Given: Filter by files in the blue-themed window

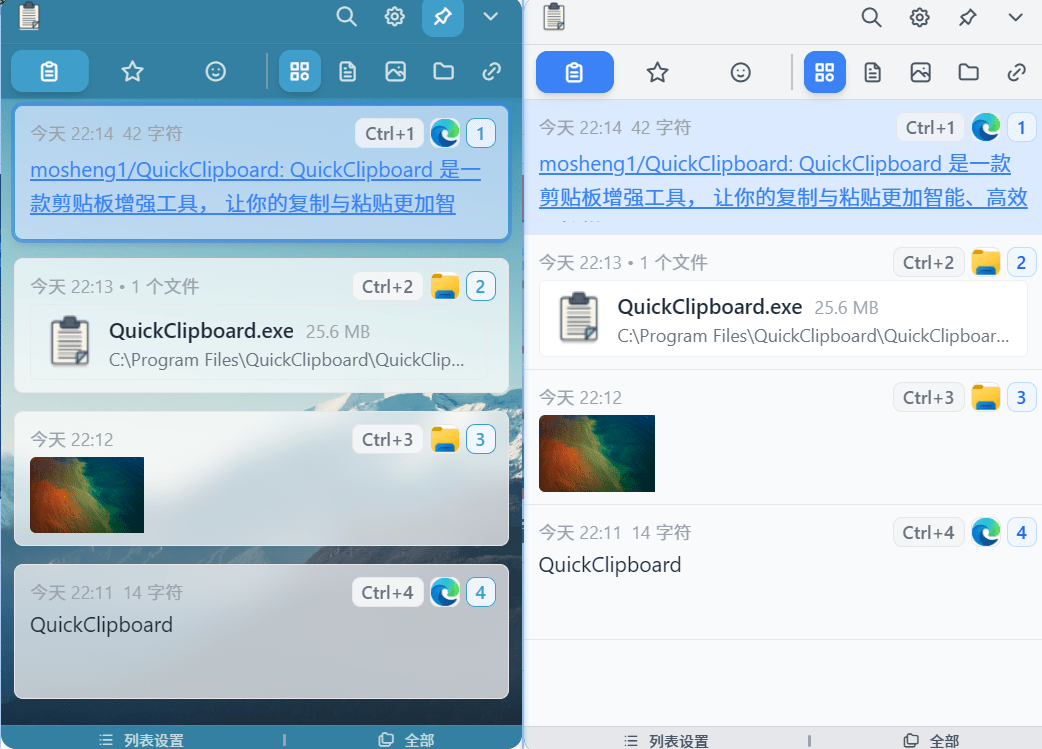Looking at the screenshot, I should pos(443,71).
